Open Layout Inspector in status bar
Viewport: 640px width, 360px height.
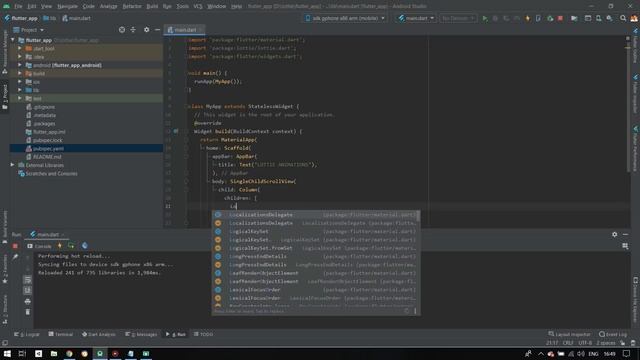(x=570, y=334)
